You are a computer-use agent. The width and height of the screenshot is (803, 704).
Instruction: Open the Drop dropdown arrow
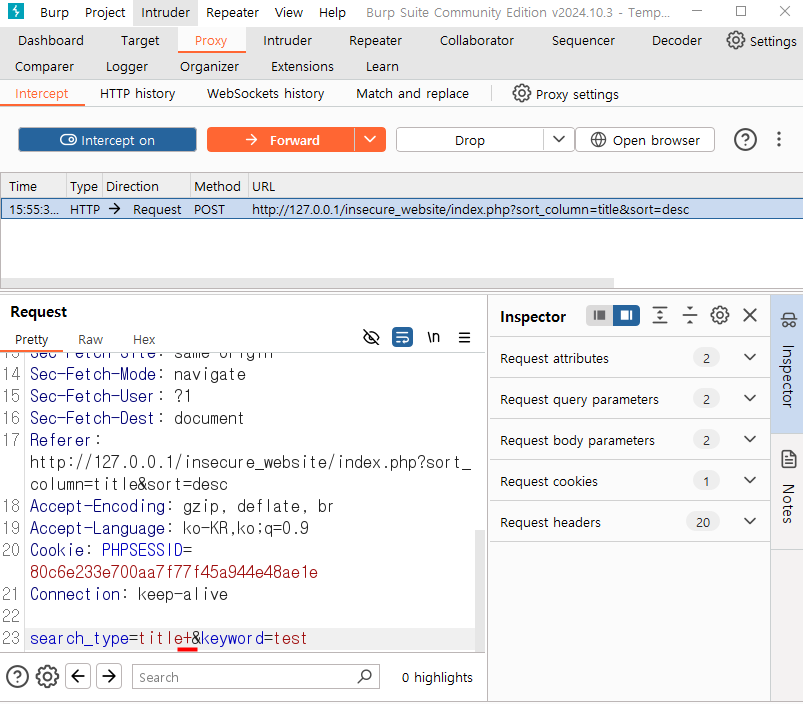559,140
